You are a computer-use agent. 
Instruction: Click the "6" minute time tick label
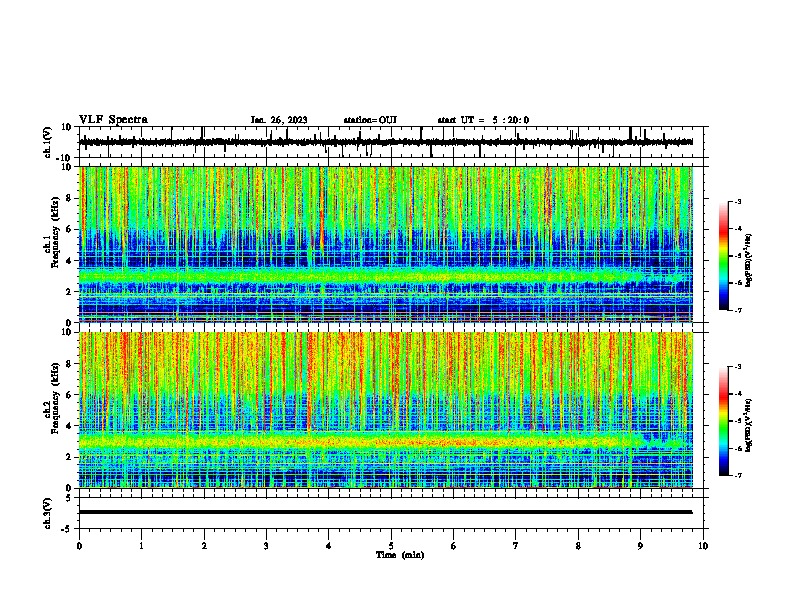(x=454, y=546)
